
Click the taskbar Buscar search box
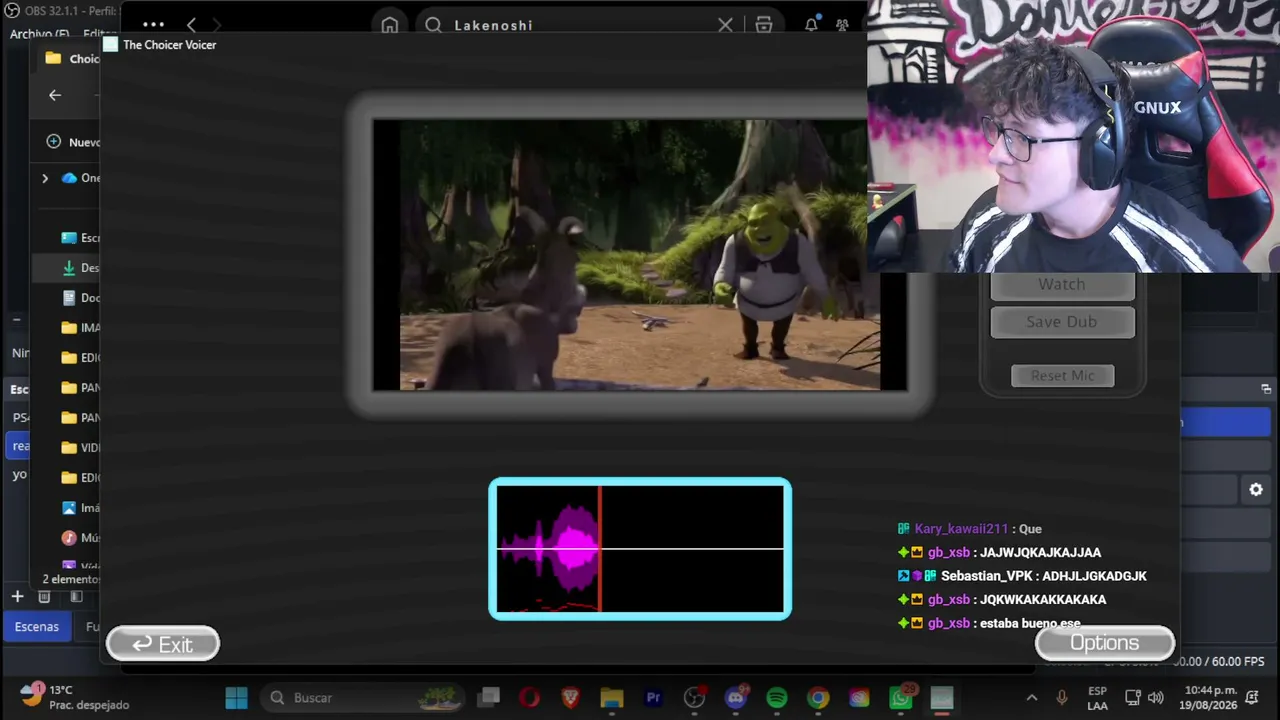point(365,698)
